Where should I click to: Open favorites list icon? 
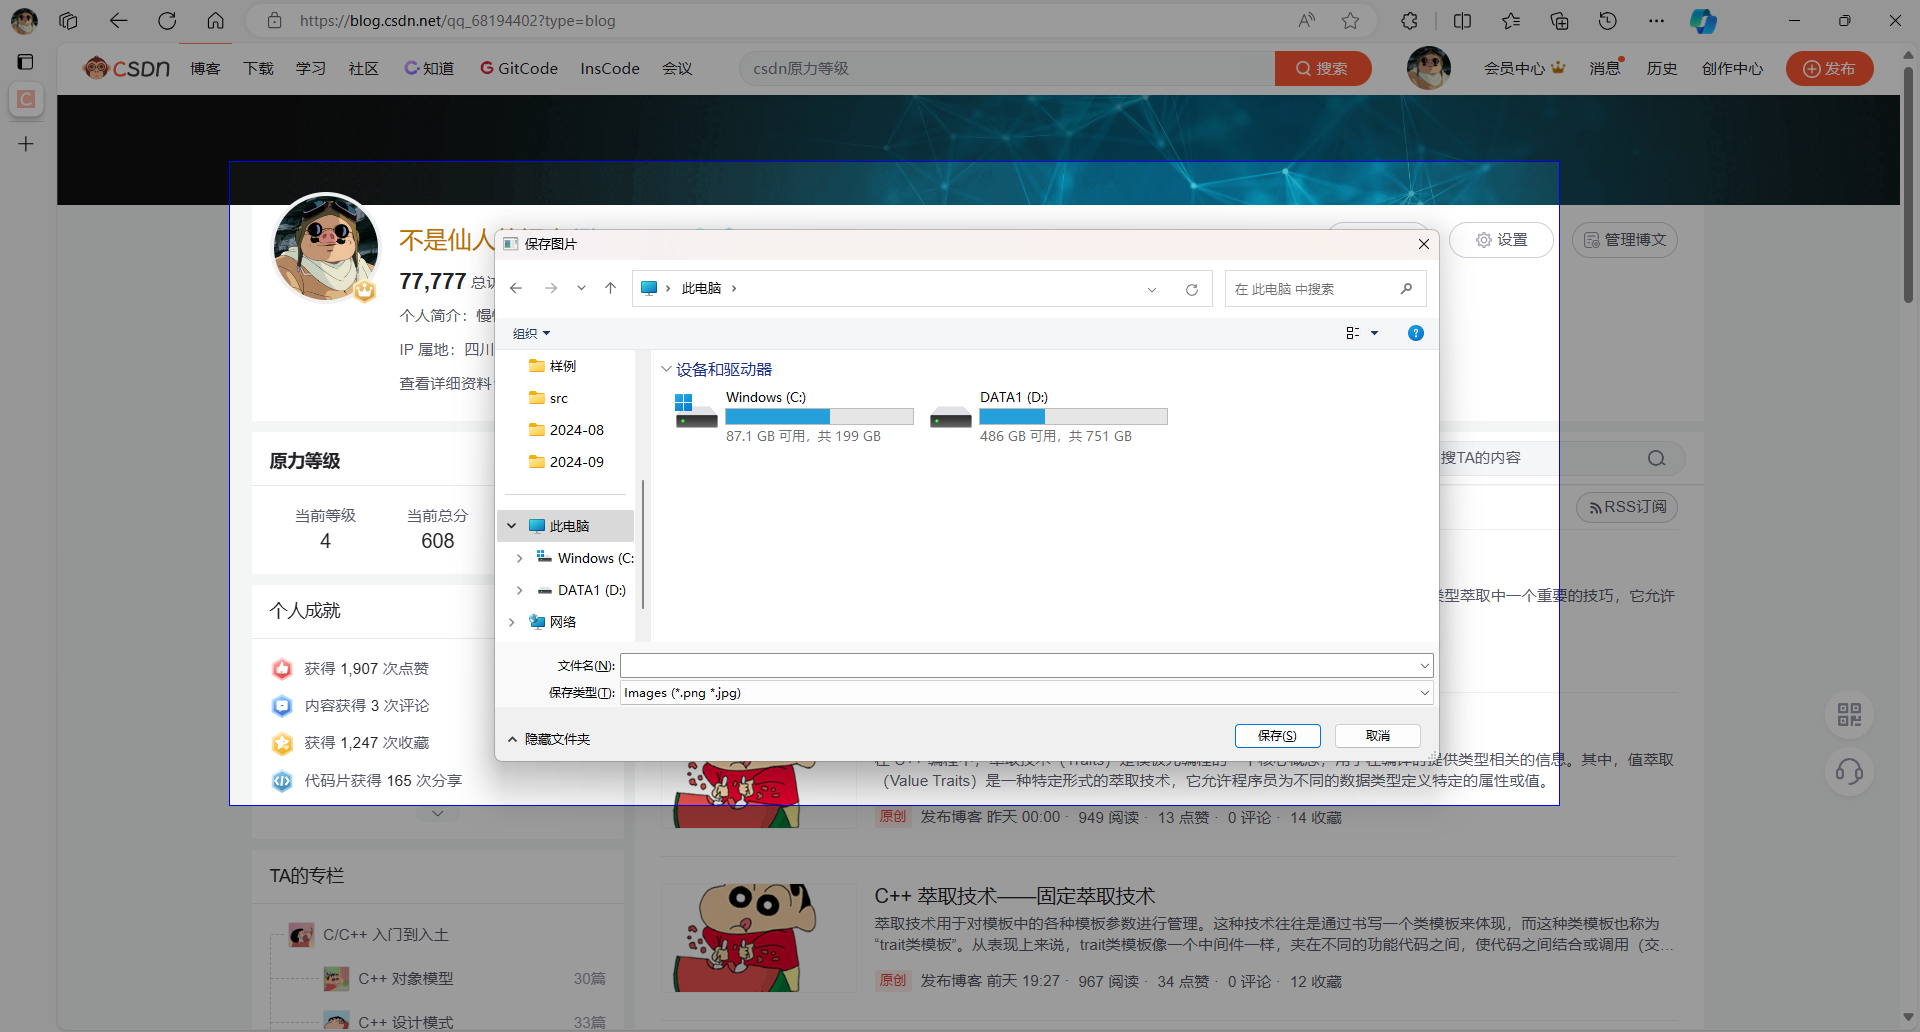coord(1510,20)
